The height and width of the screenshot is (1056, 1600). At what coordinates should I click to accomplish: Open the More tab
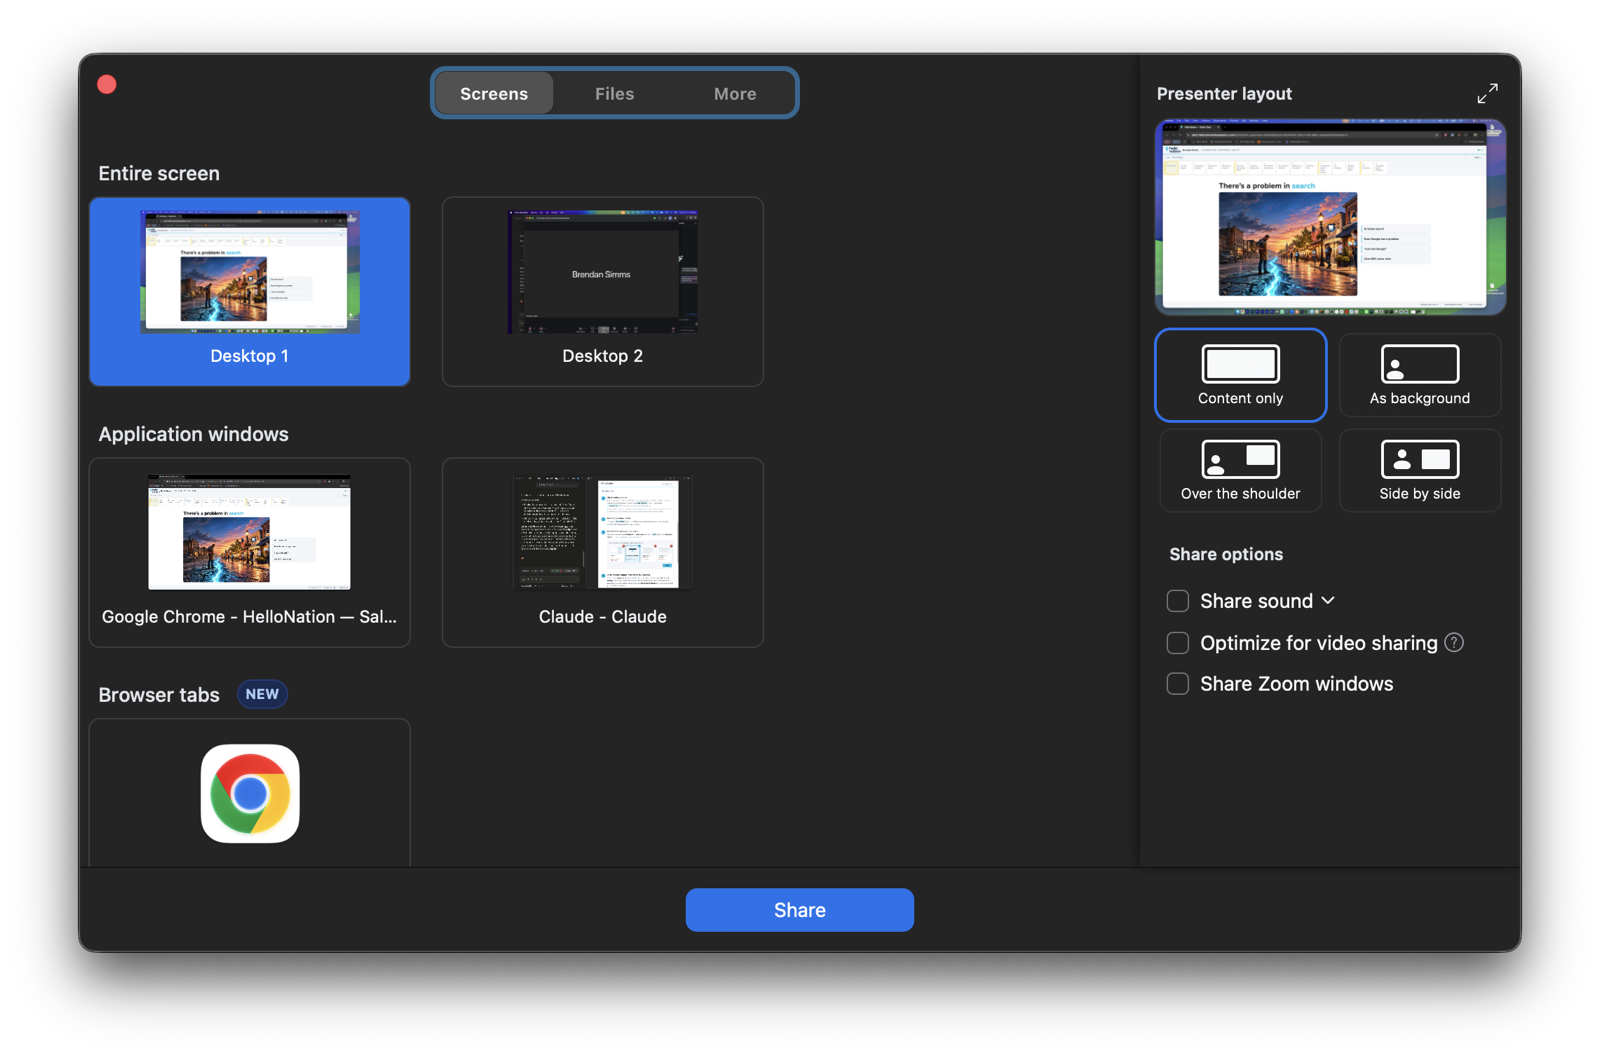pos(735,93)
